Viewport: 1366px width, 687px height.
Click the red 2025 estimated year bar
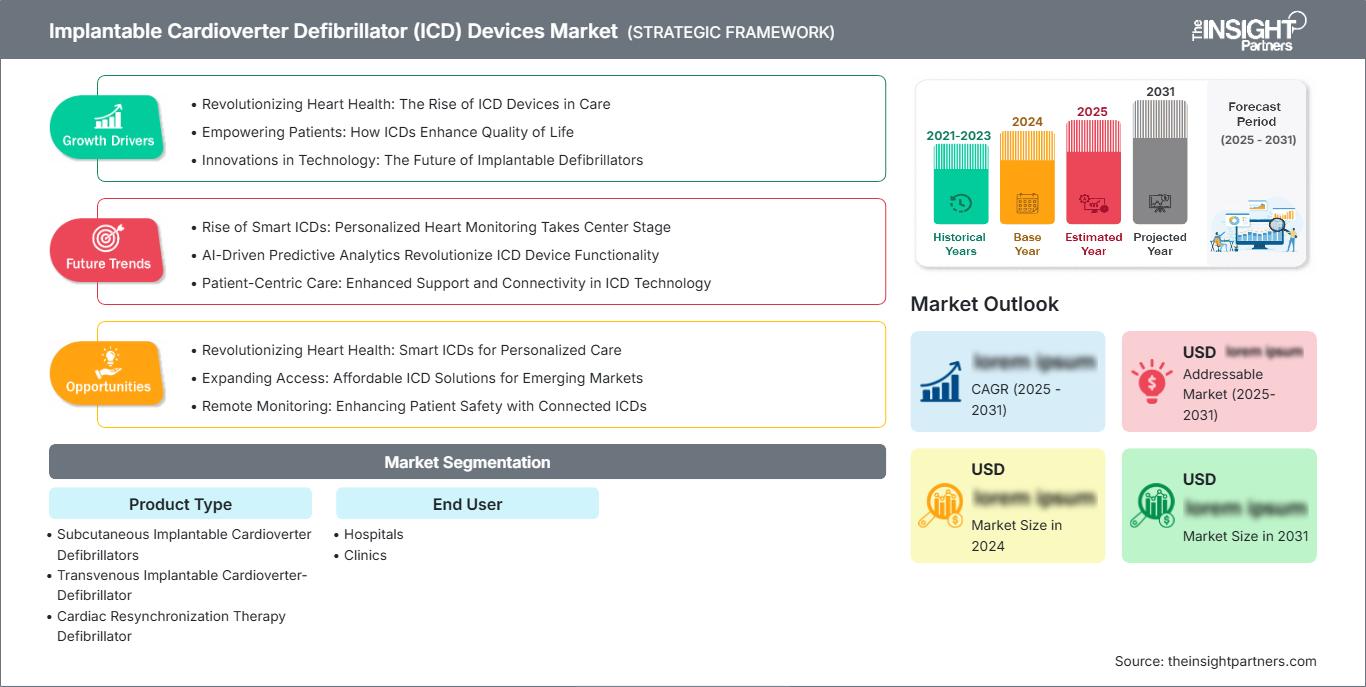click(x=1093, y=172)
